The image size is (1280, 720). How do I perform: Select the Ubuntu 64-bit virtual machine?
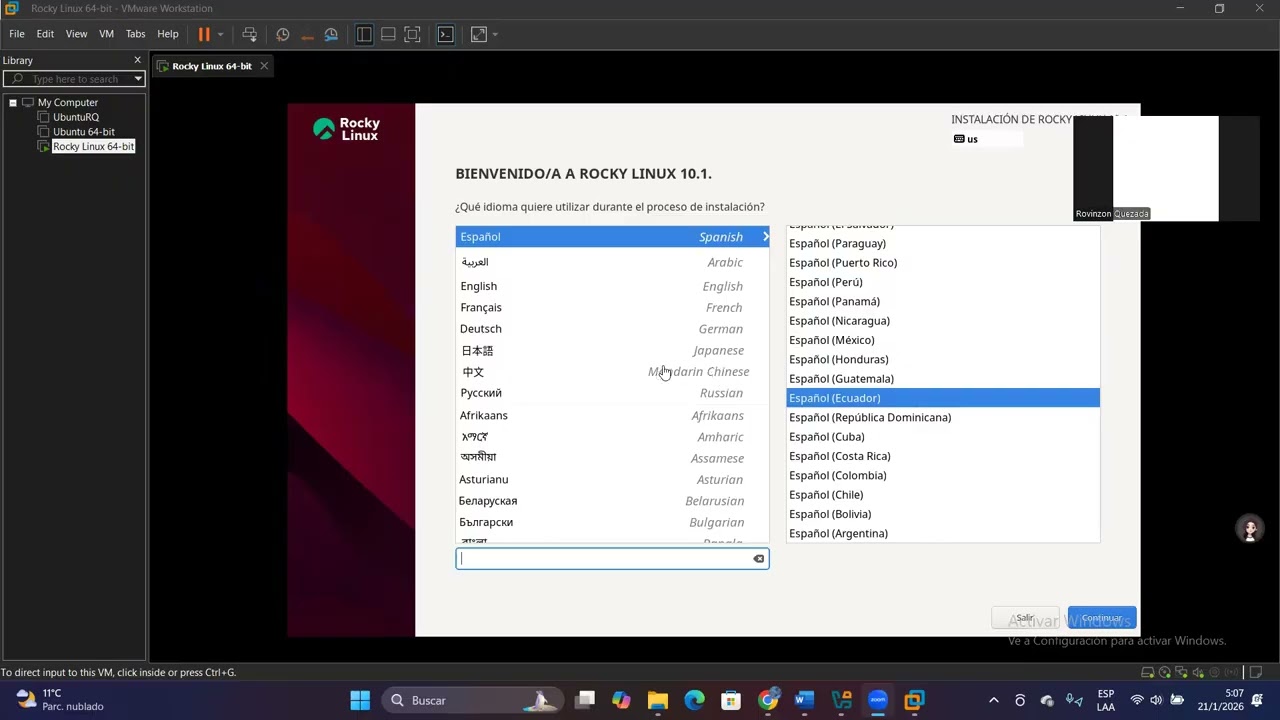click(84, 132)
